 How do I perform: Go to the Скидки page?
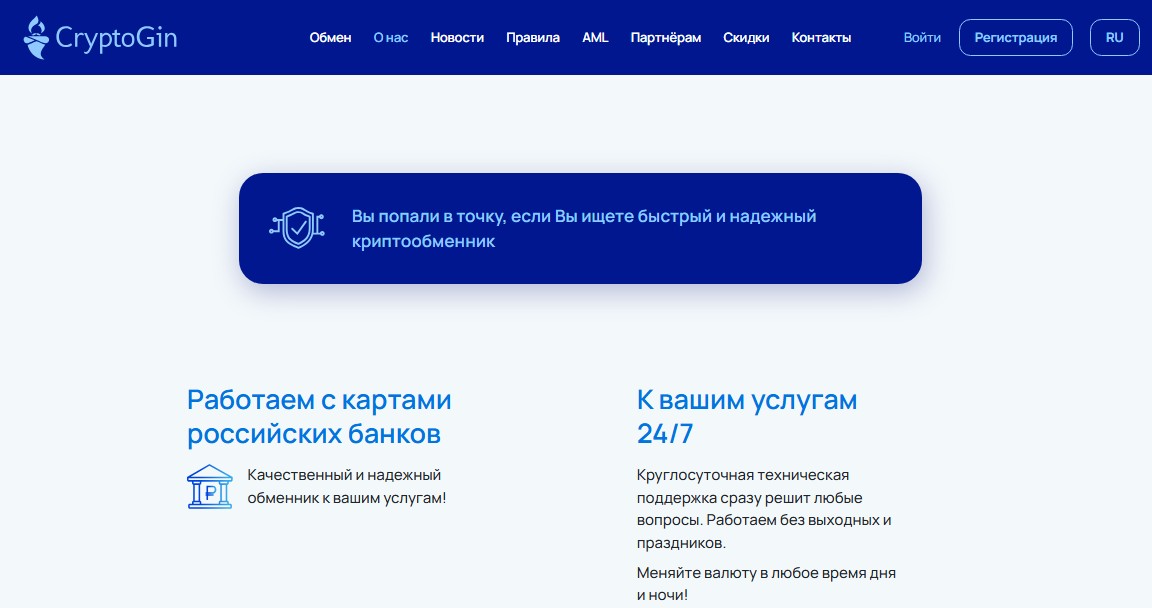tap(746, 37)
